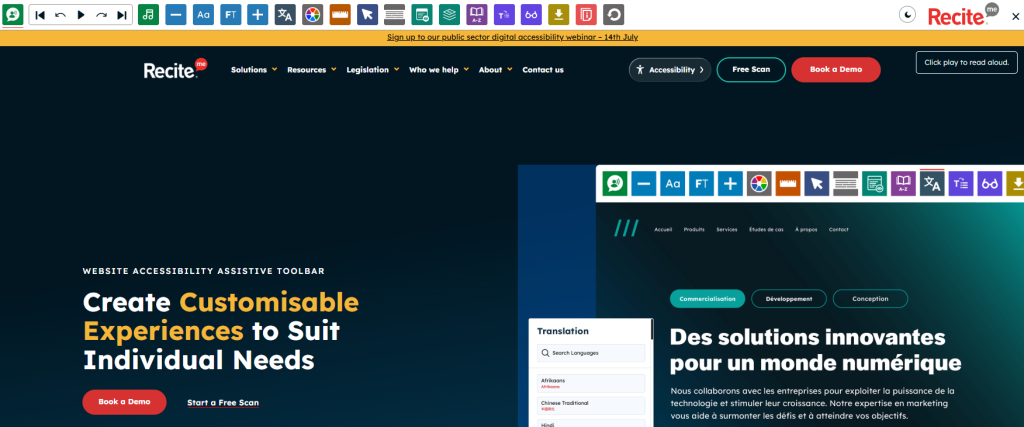Close the Recite Me toolbar with X
This screenshot has width=1024, height=427.
tap(1015, 17)
